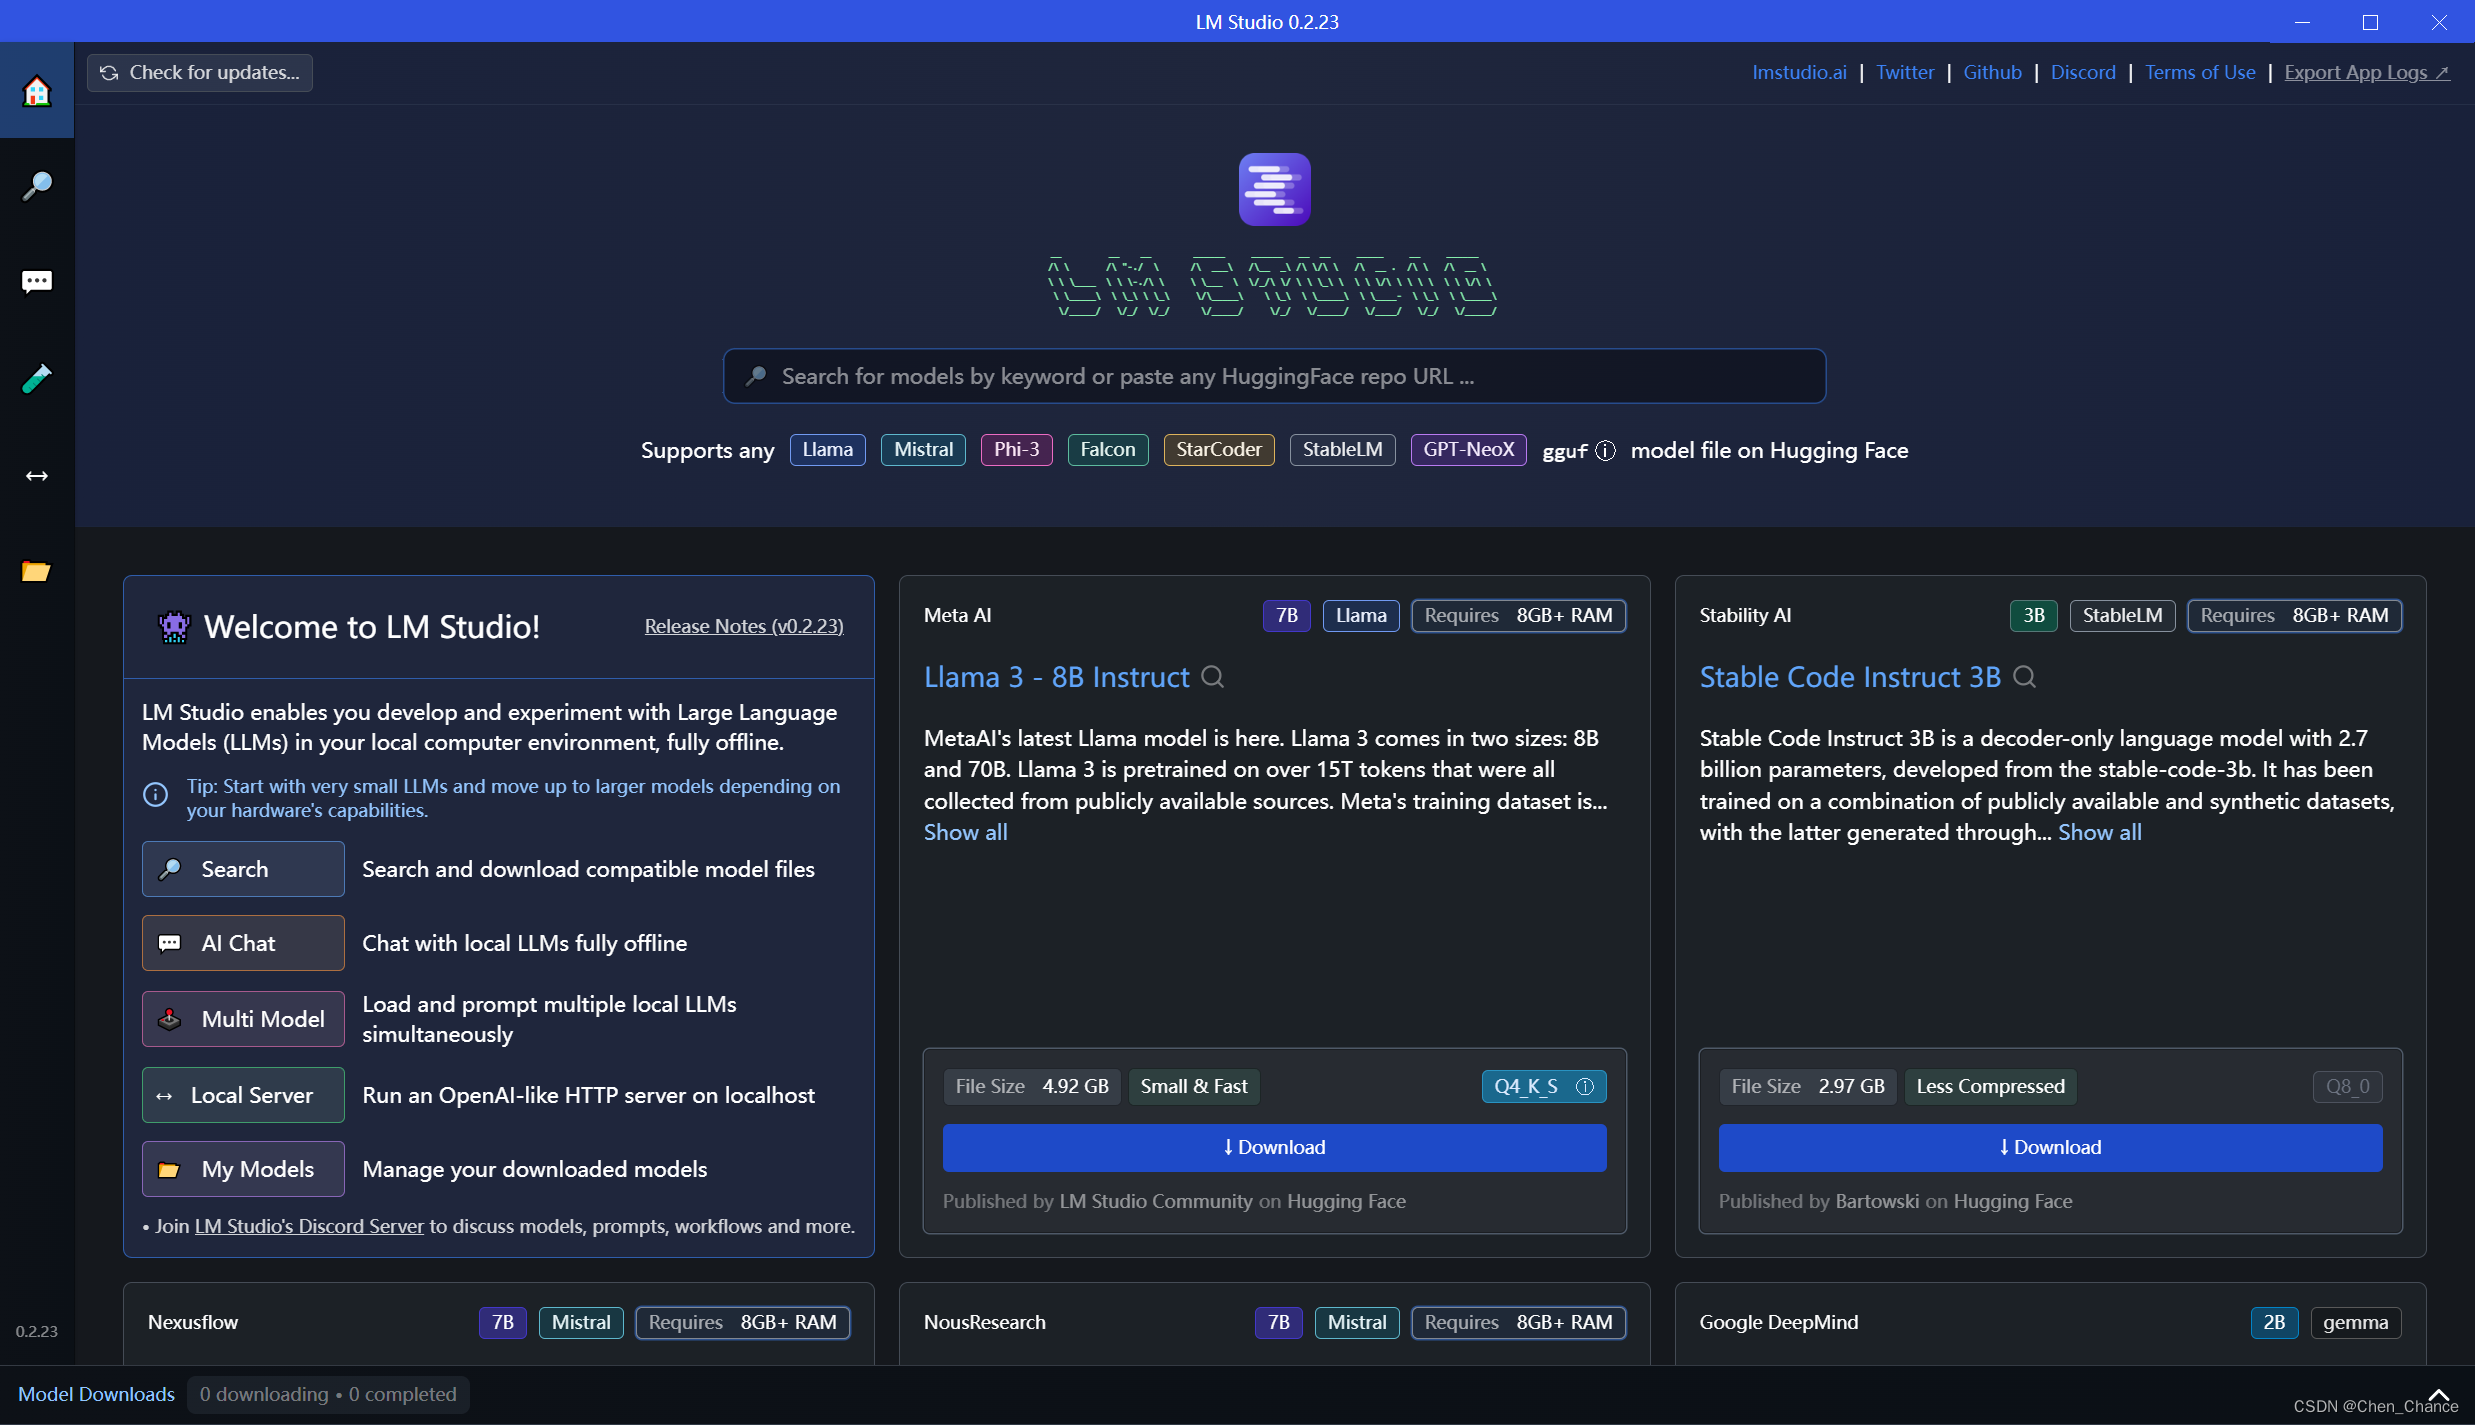Open the Multi Model button in welcome panel
The width and height of the screenshot is (2475, 1425).
point(243,1019)
